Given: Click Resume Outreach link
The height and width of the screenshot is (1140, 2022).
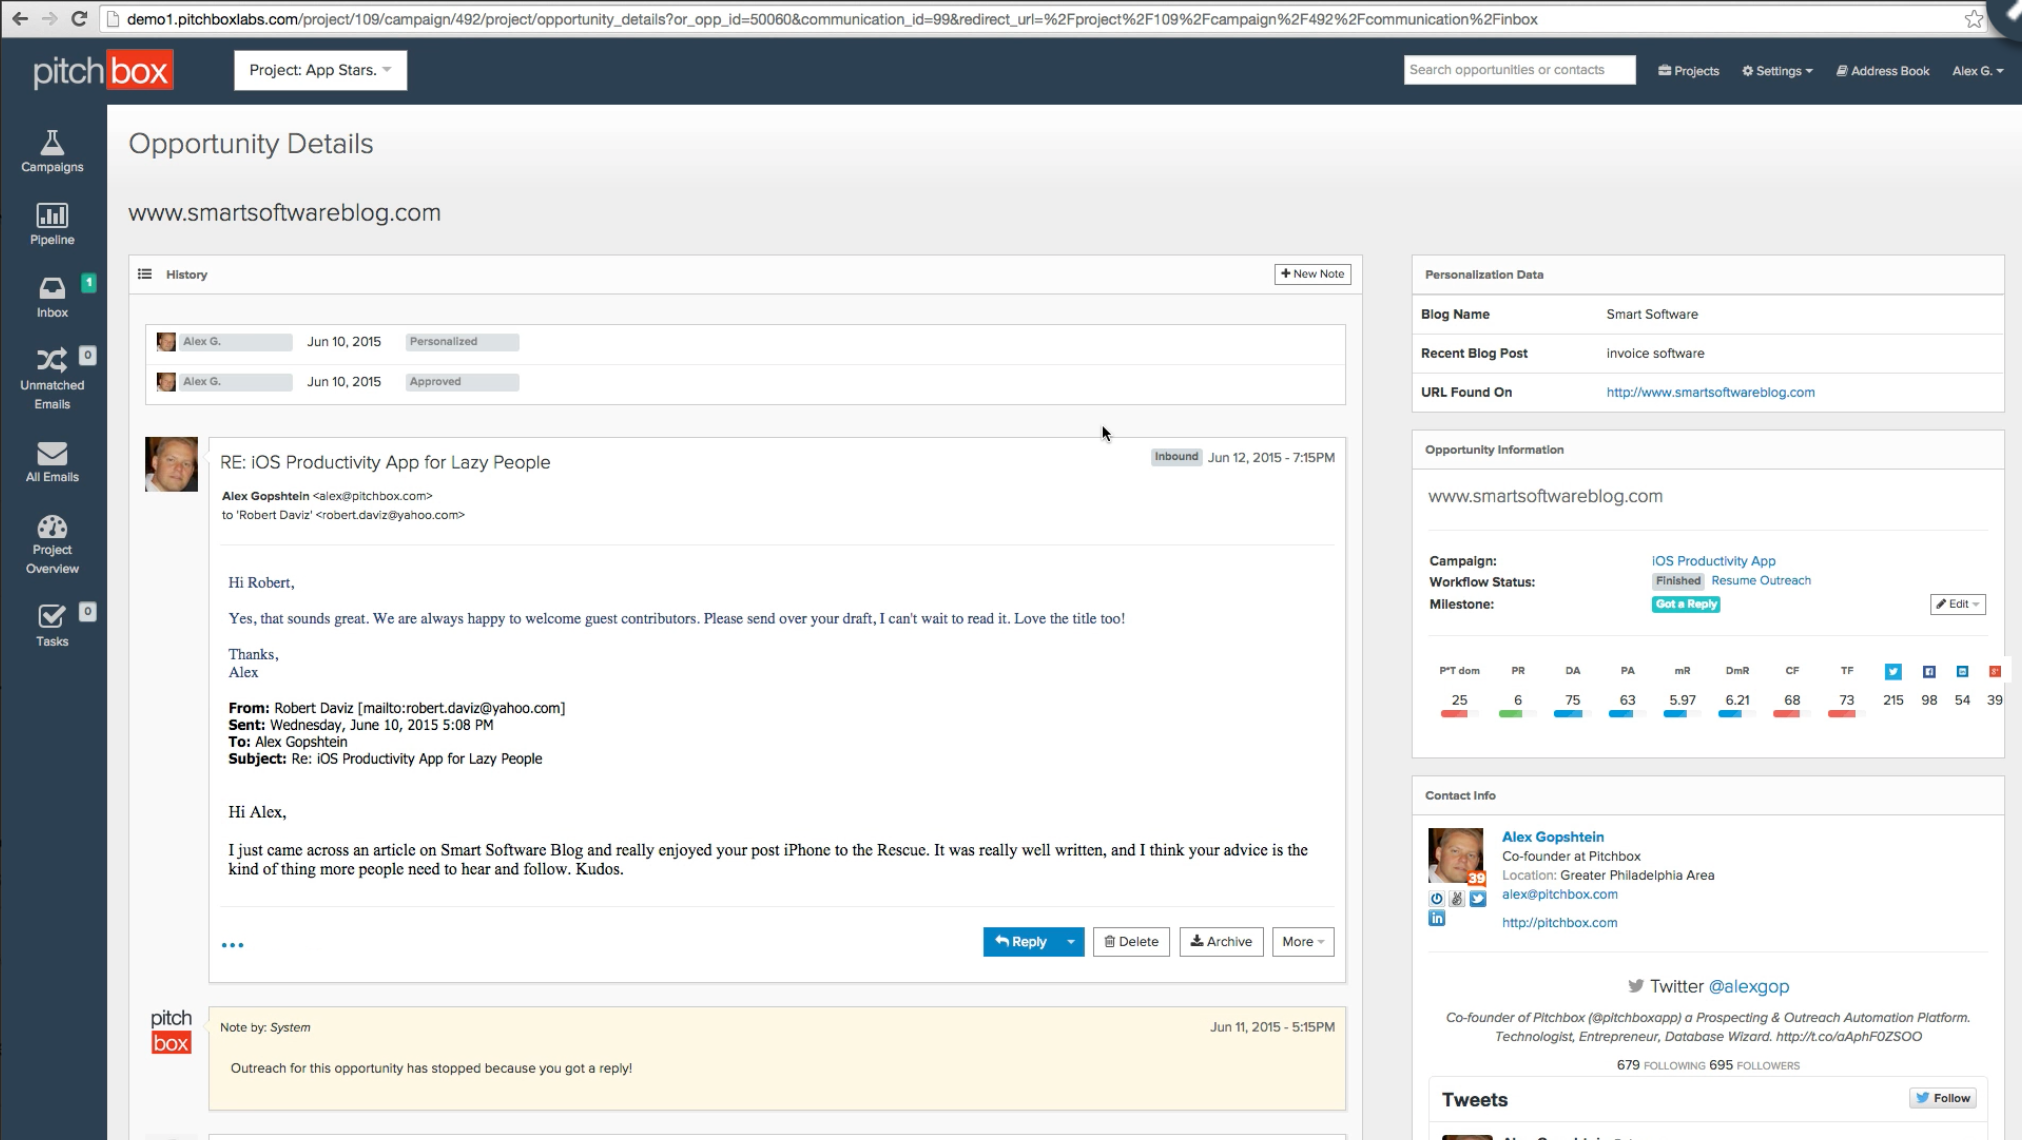Looking at the screenshot, I should (x=1760, y=581).
